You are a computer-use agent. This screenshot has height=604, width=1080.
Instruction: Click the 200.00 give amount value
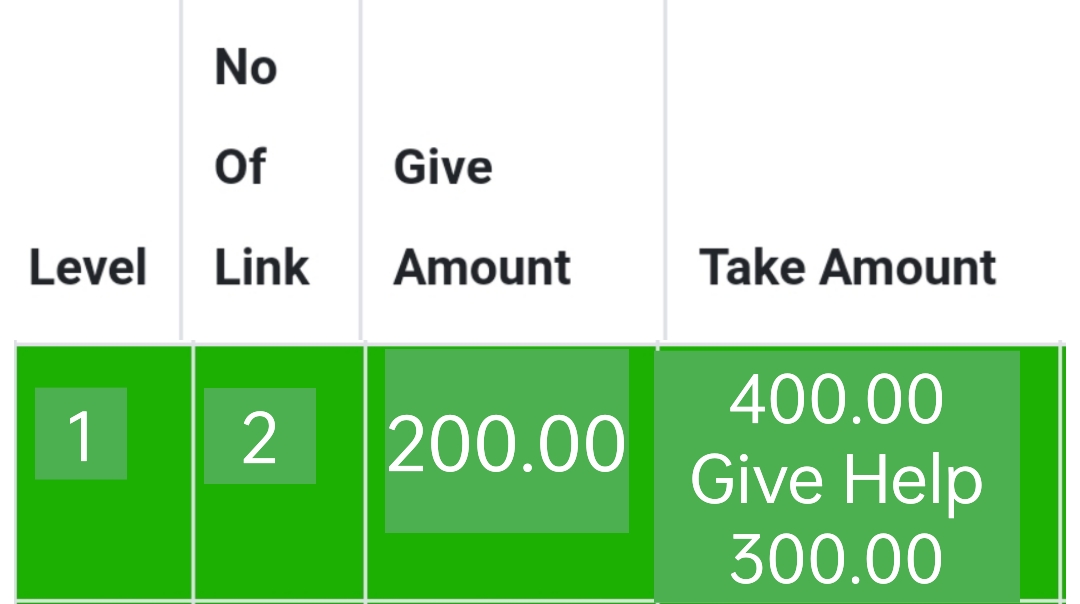click(x=506, y=441)
